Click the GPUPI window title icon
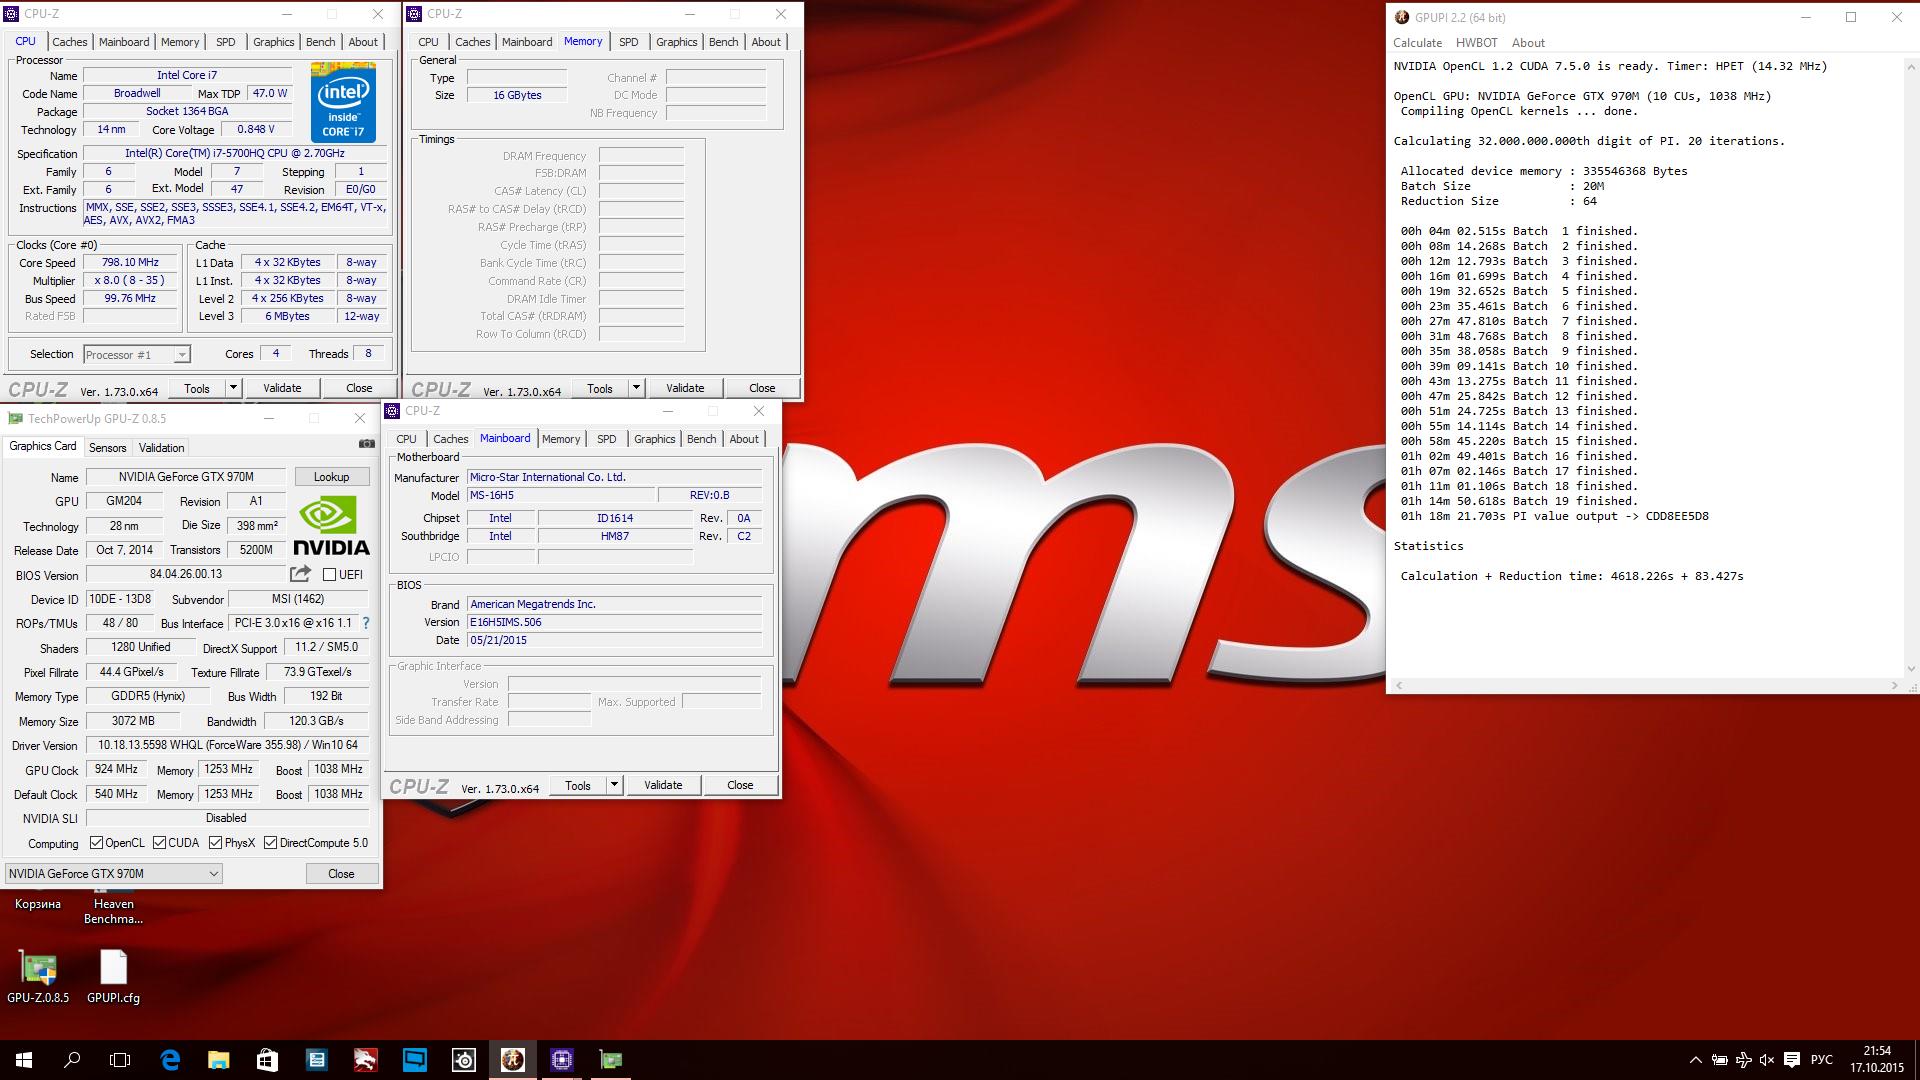 1402,17
